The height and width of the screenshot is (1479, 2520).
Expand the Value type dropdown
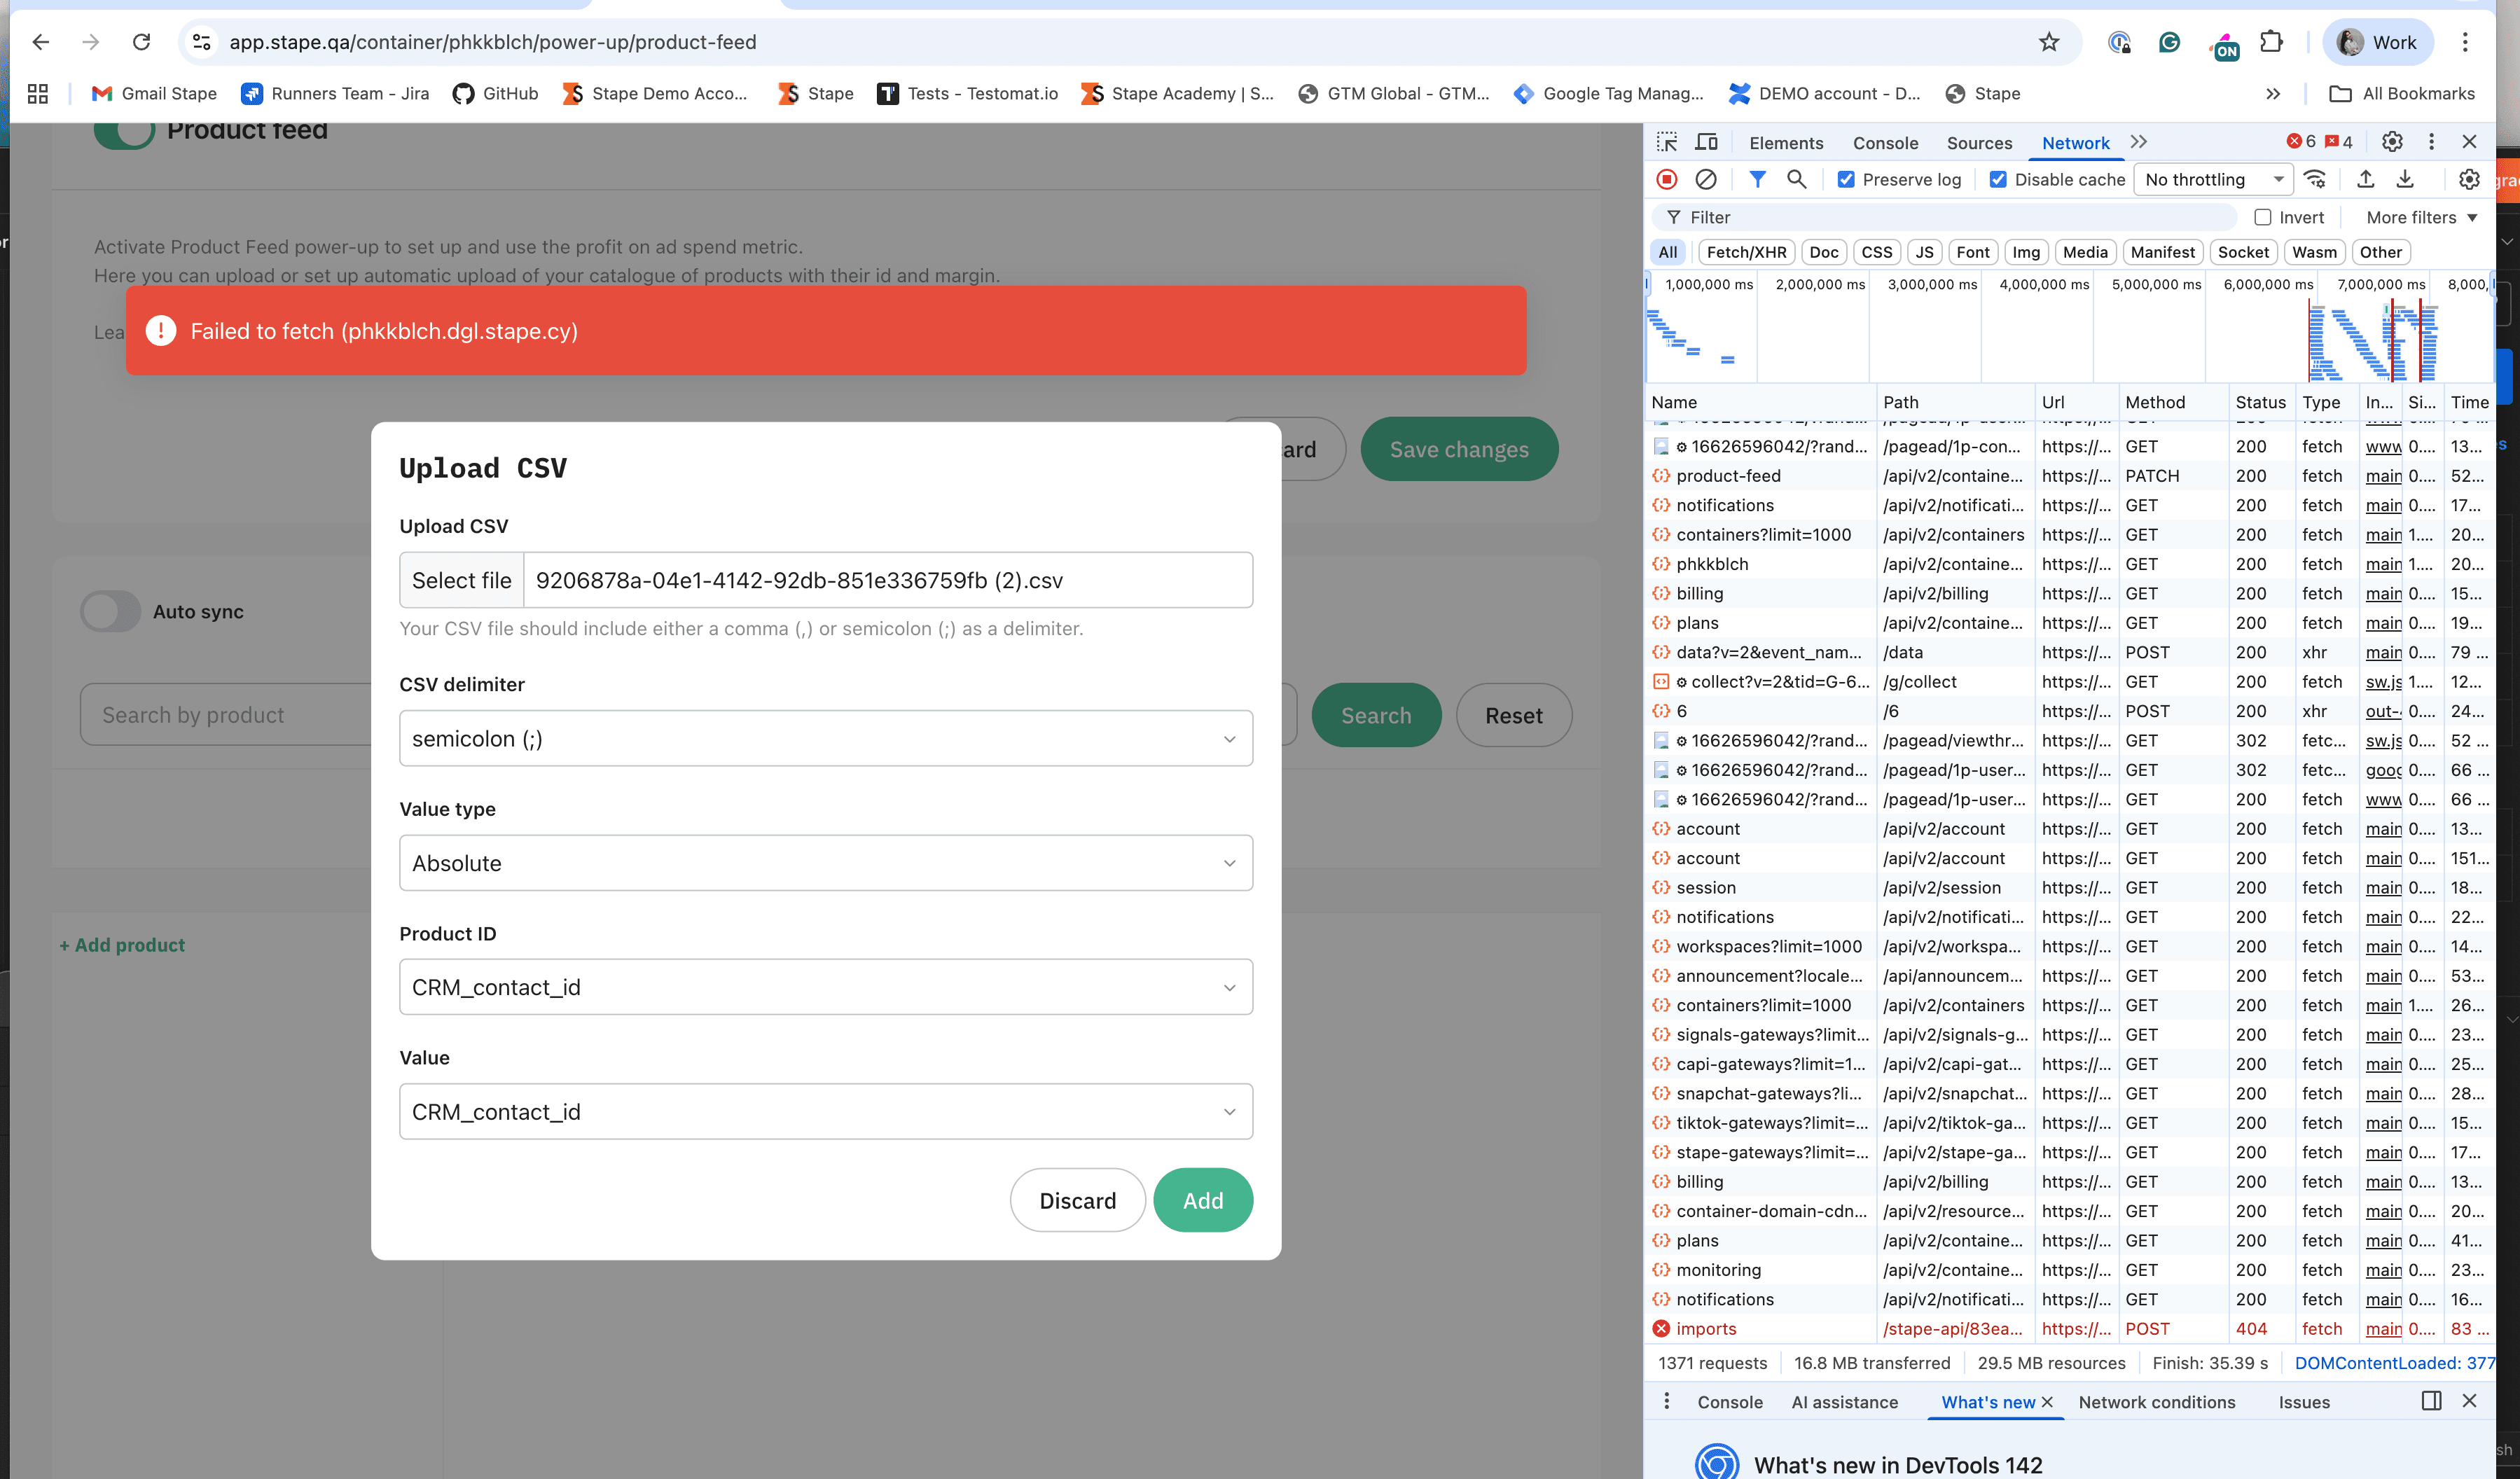[x=826, y=863]
